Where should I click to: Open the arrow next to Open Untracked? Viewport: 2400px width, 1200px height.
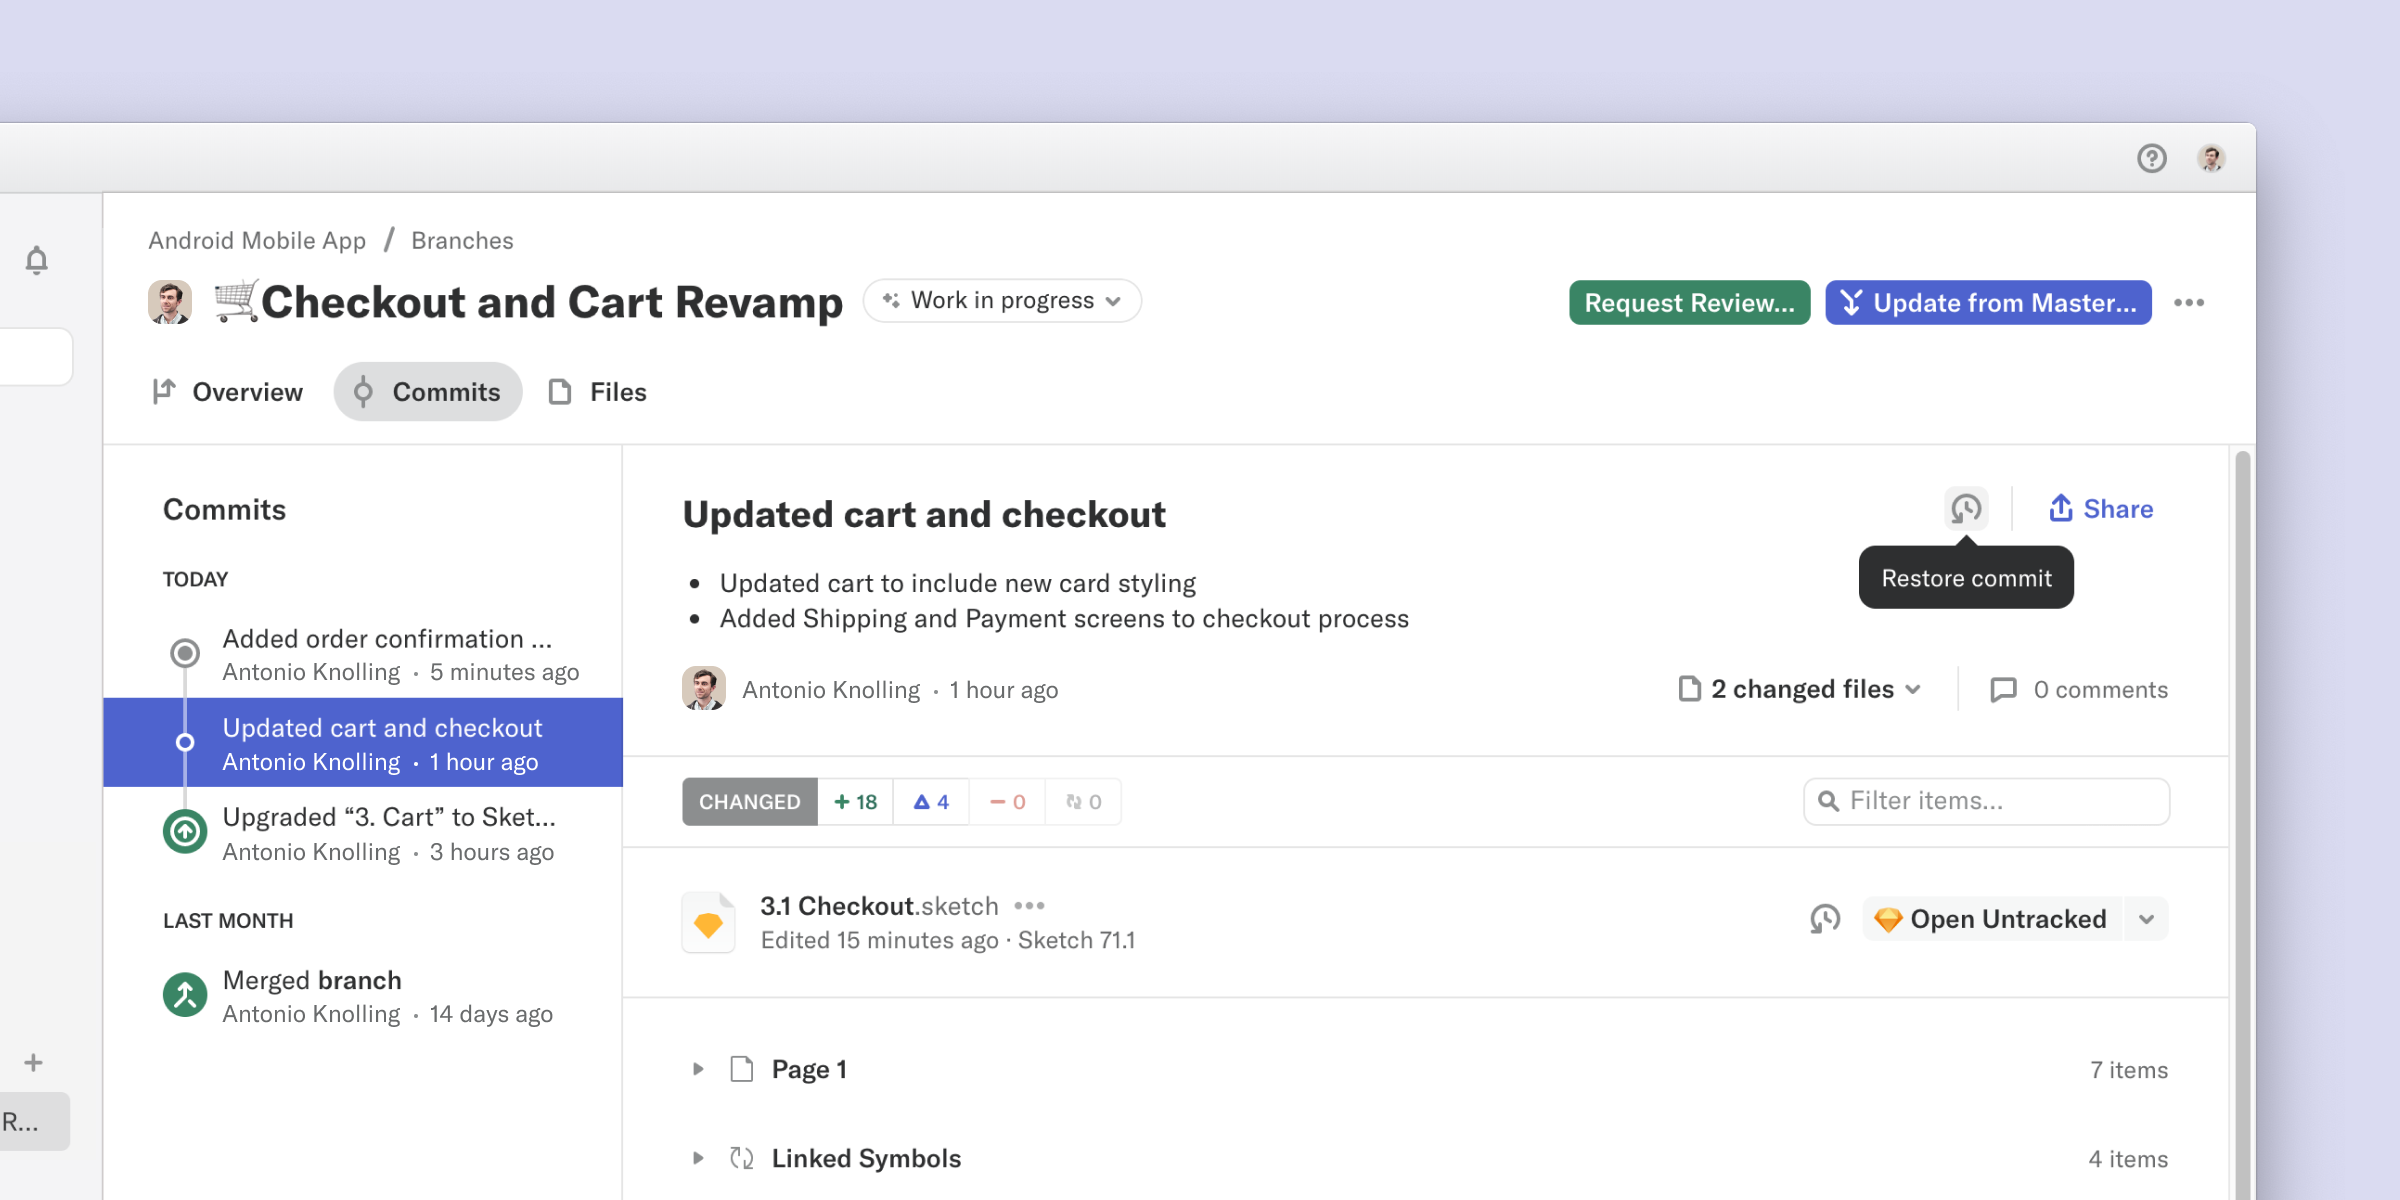point(2146,919)
